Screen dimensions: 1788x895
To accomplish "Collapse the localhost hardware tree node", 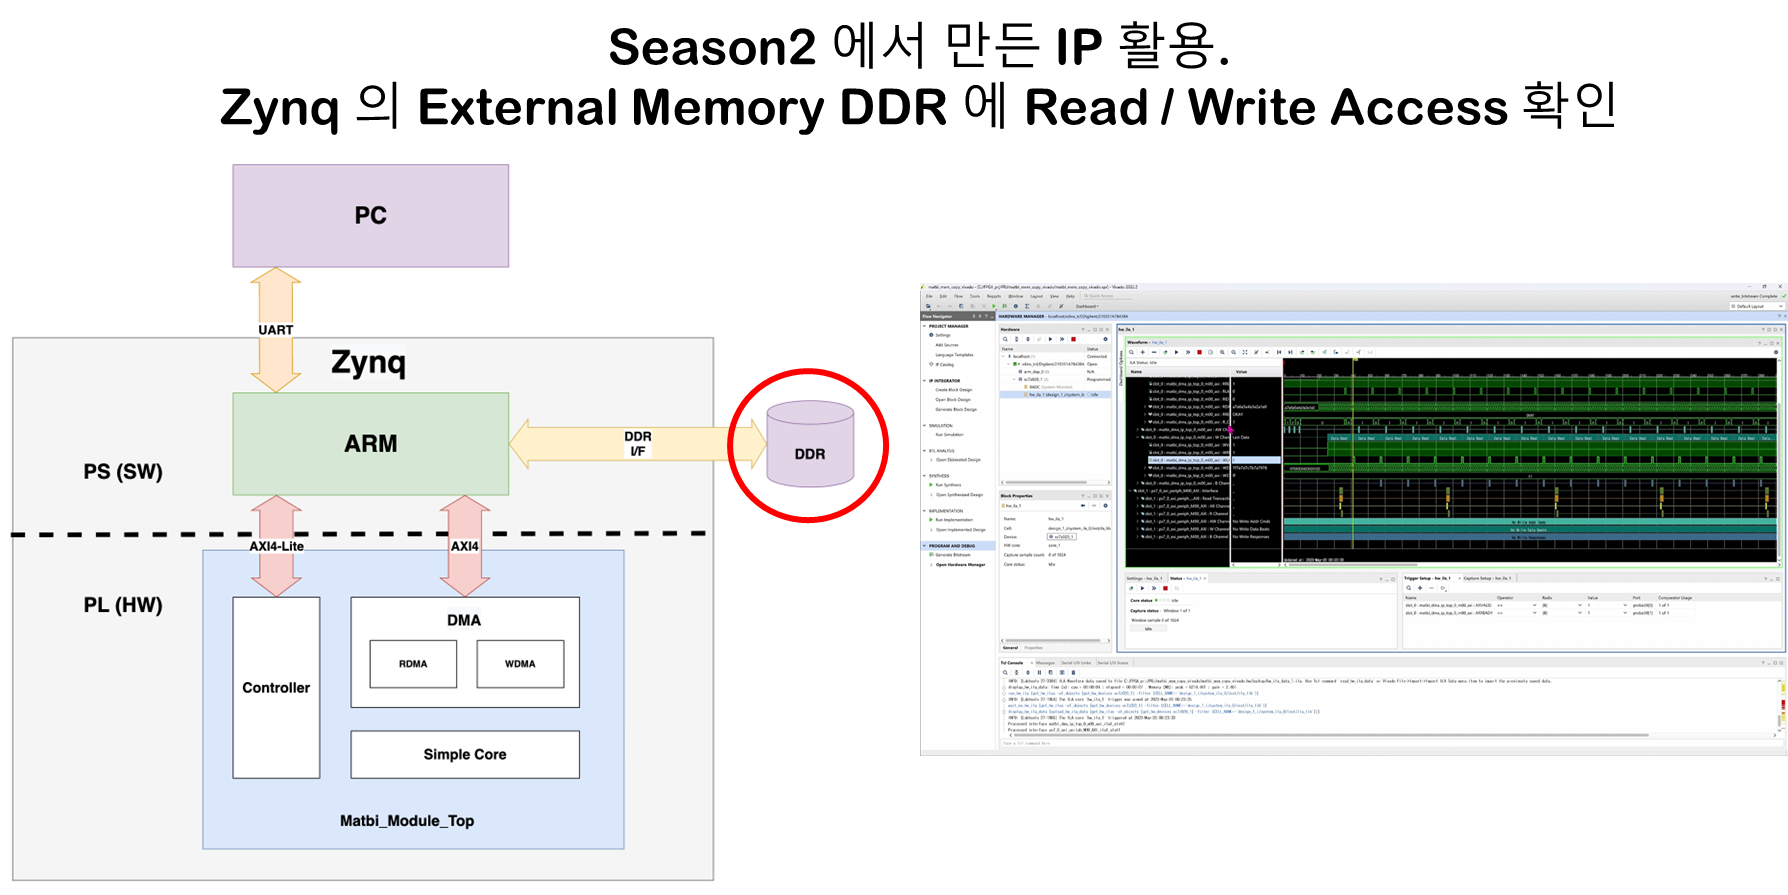I will point(1003,356).
